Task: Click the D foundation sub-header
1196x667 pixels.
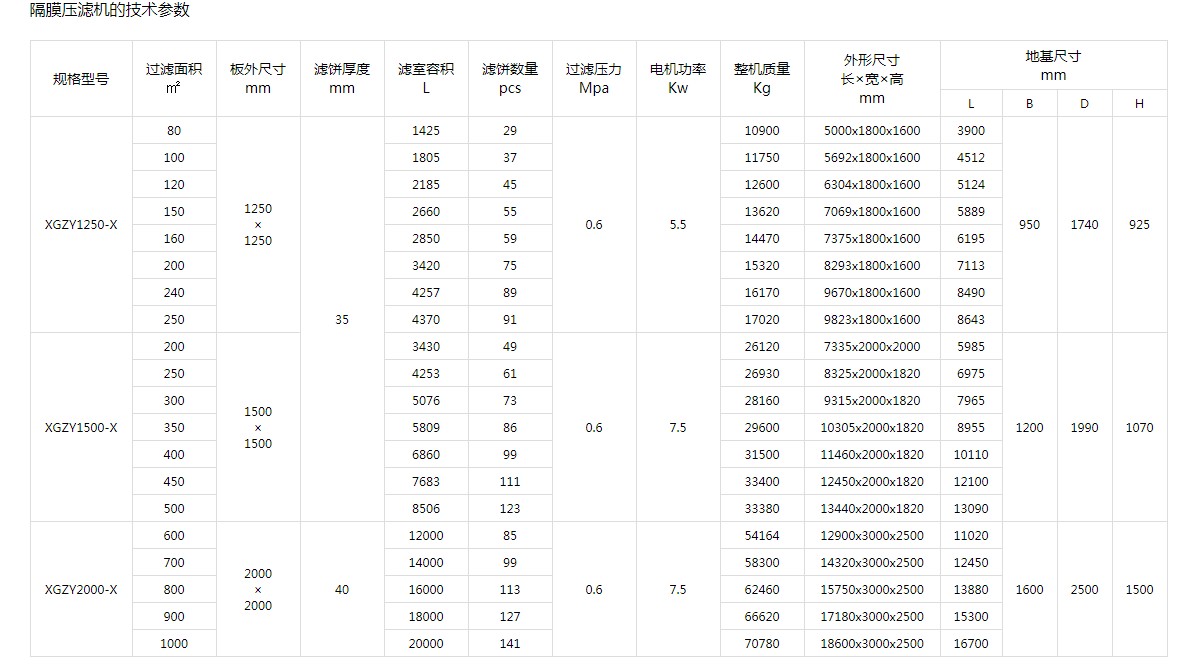Action: click(1084, 103)
